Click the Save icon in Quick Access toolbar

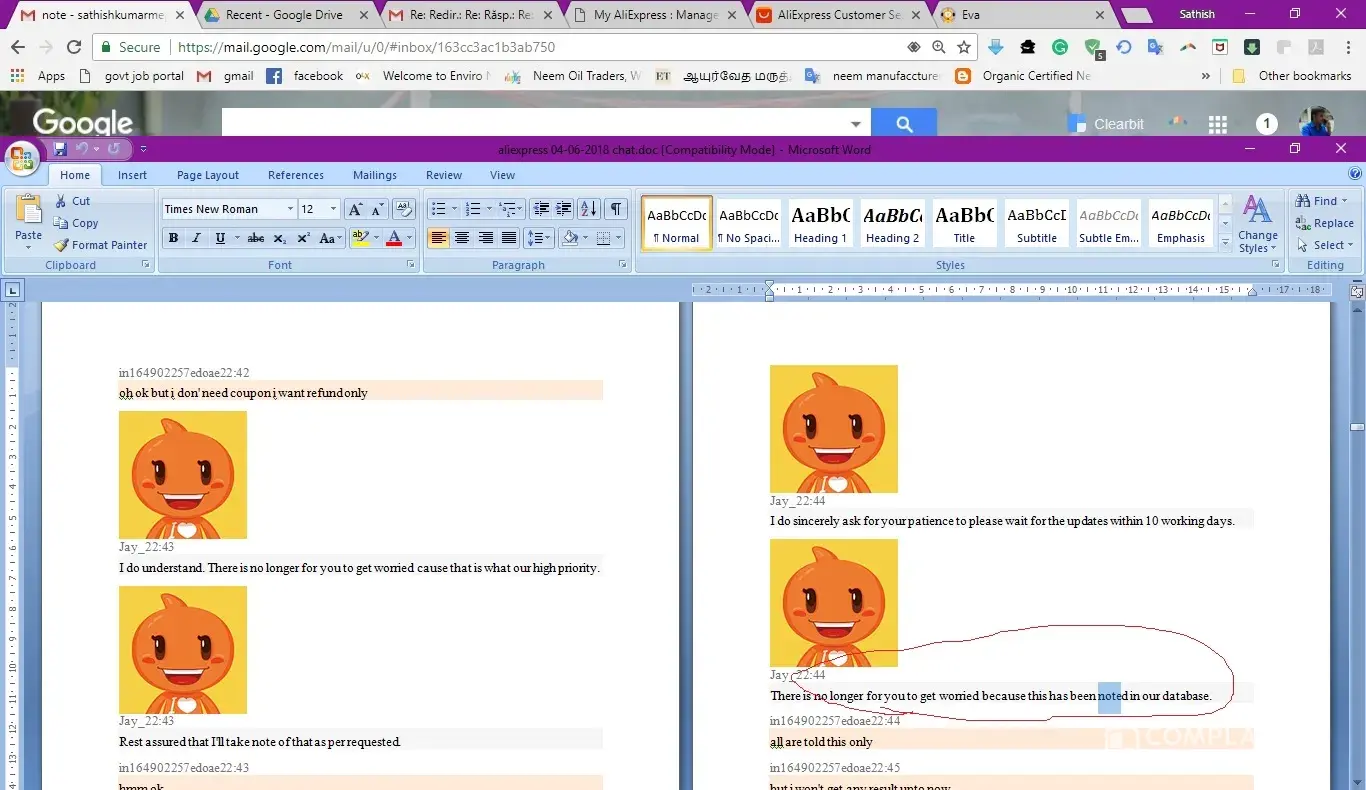(60, 149)
